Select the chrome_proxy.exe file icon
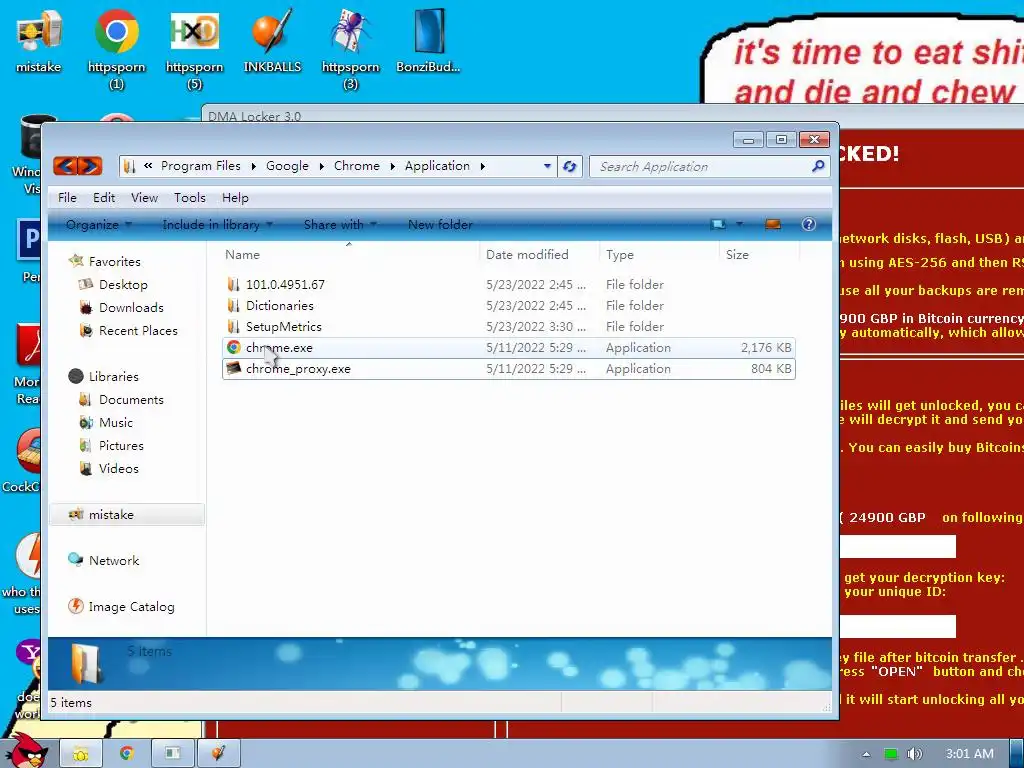This screenshot has width=1024, height=768. (233, 368)
